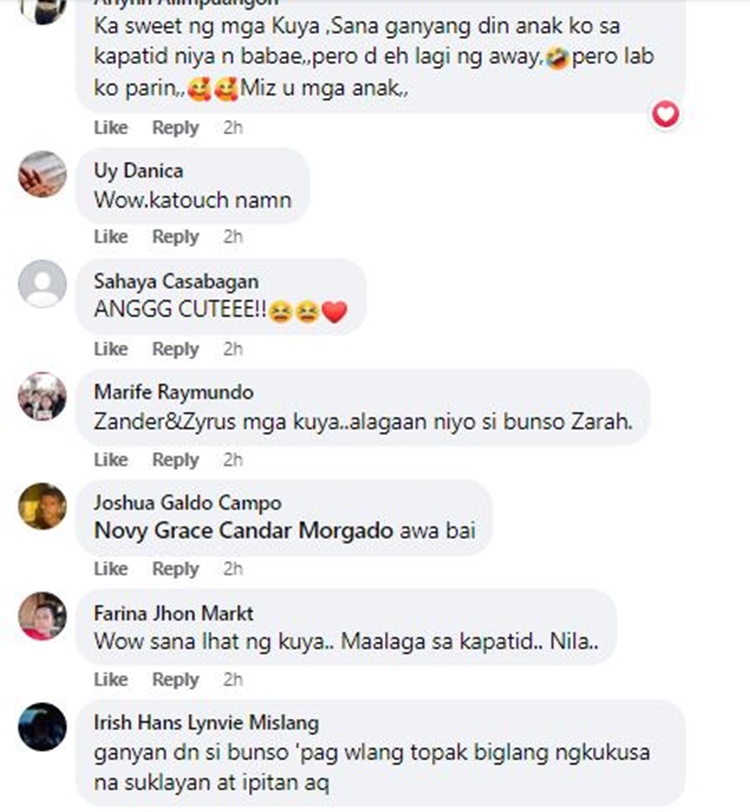750x812 pixels.
Task: Open Irish Hans Lynvie Mislang's name link
Action: tap(206, 723)
